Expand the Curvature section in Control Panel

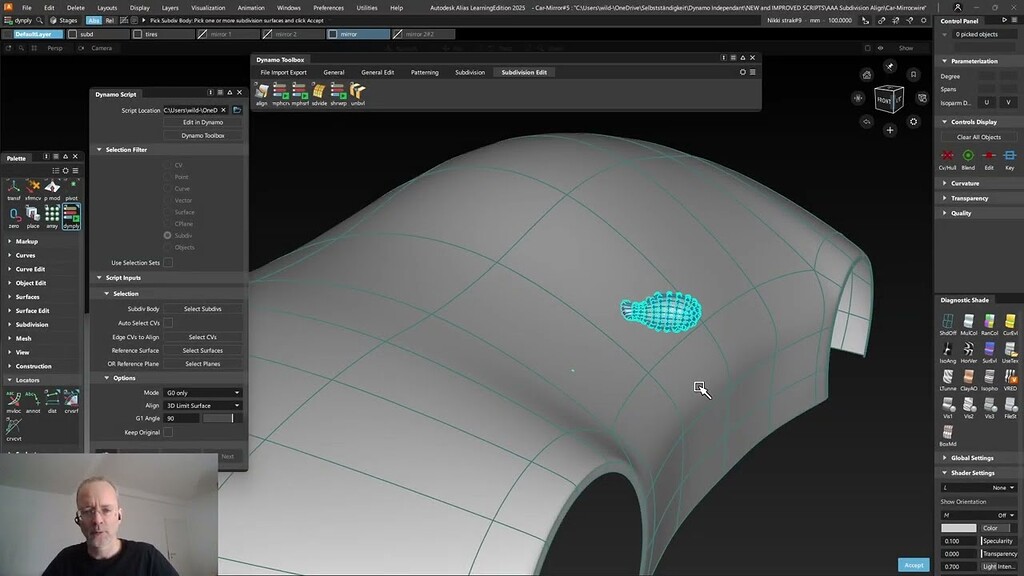pos(965,183)
